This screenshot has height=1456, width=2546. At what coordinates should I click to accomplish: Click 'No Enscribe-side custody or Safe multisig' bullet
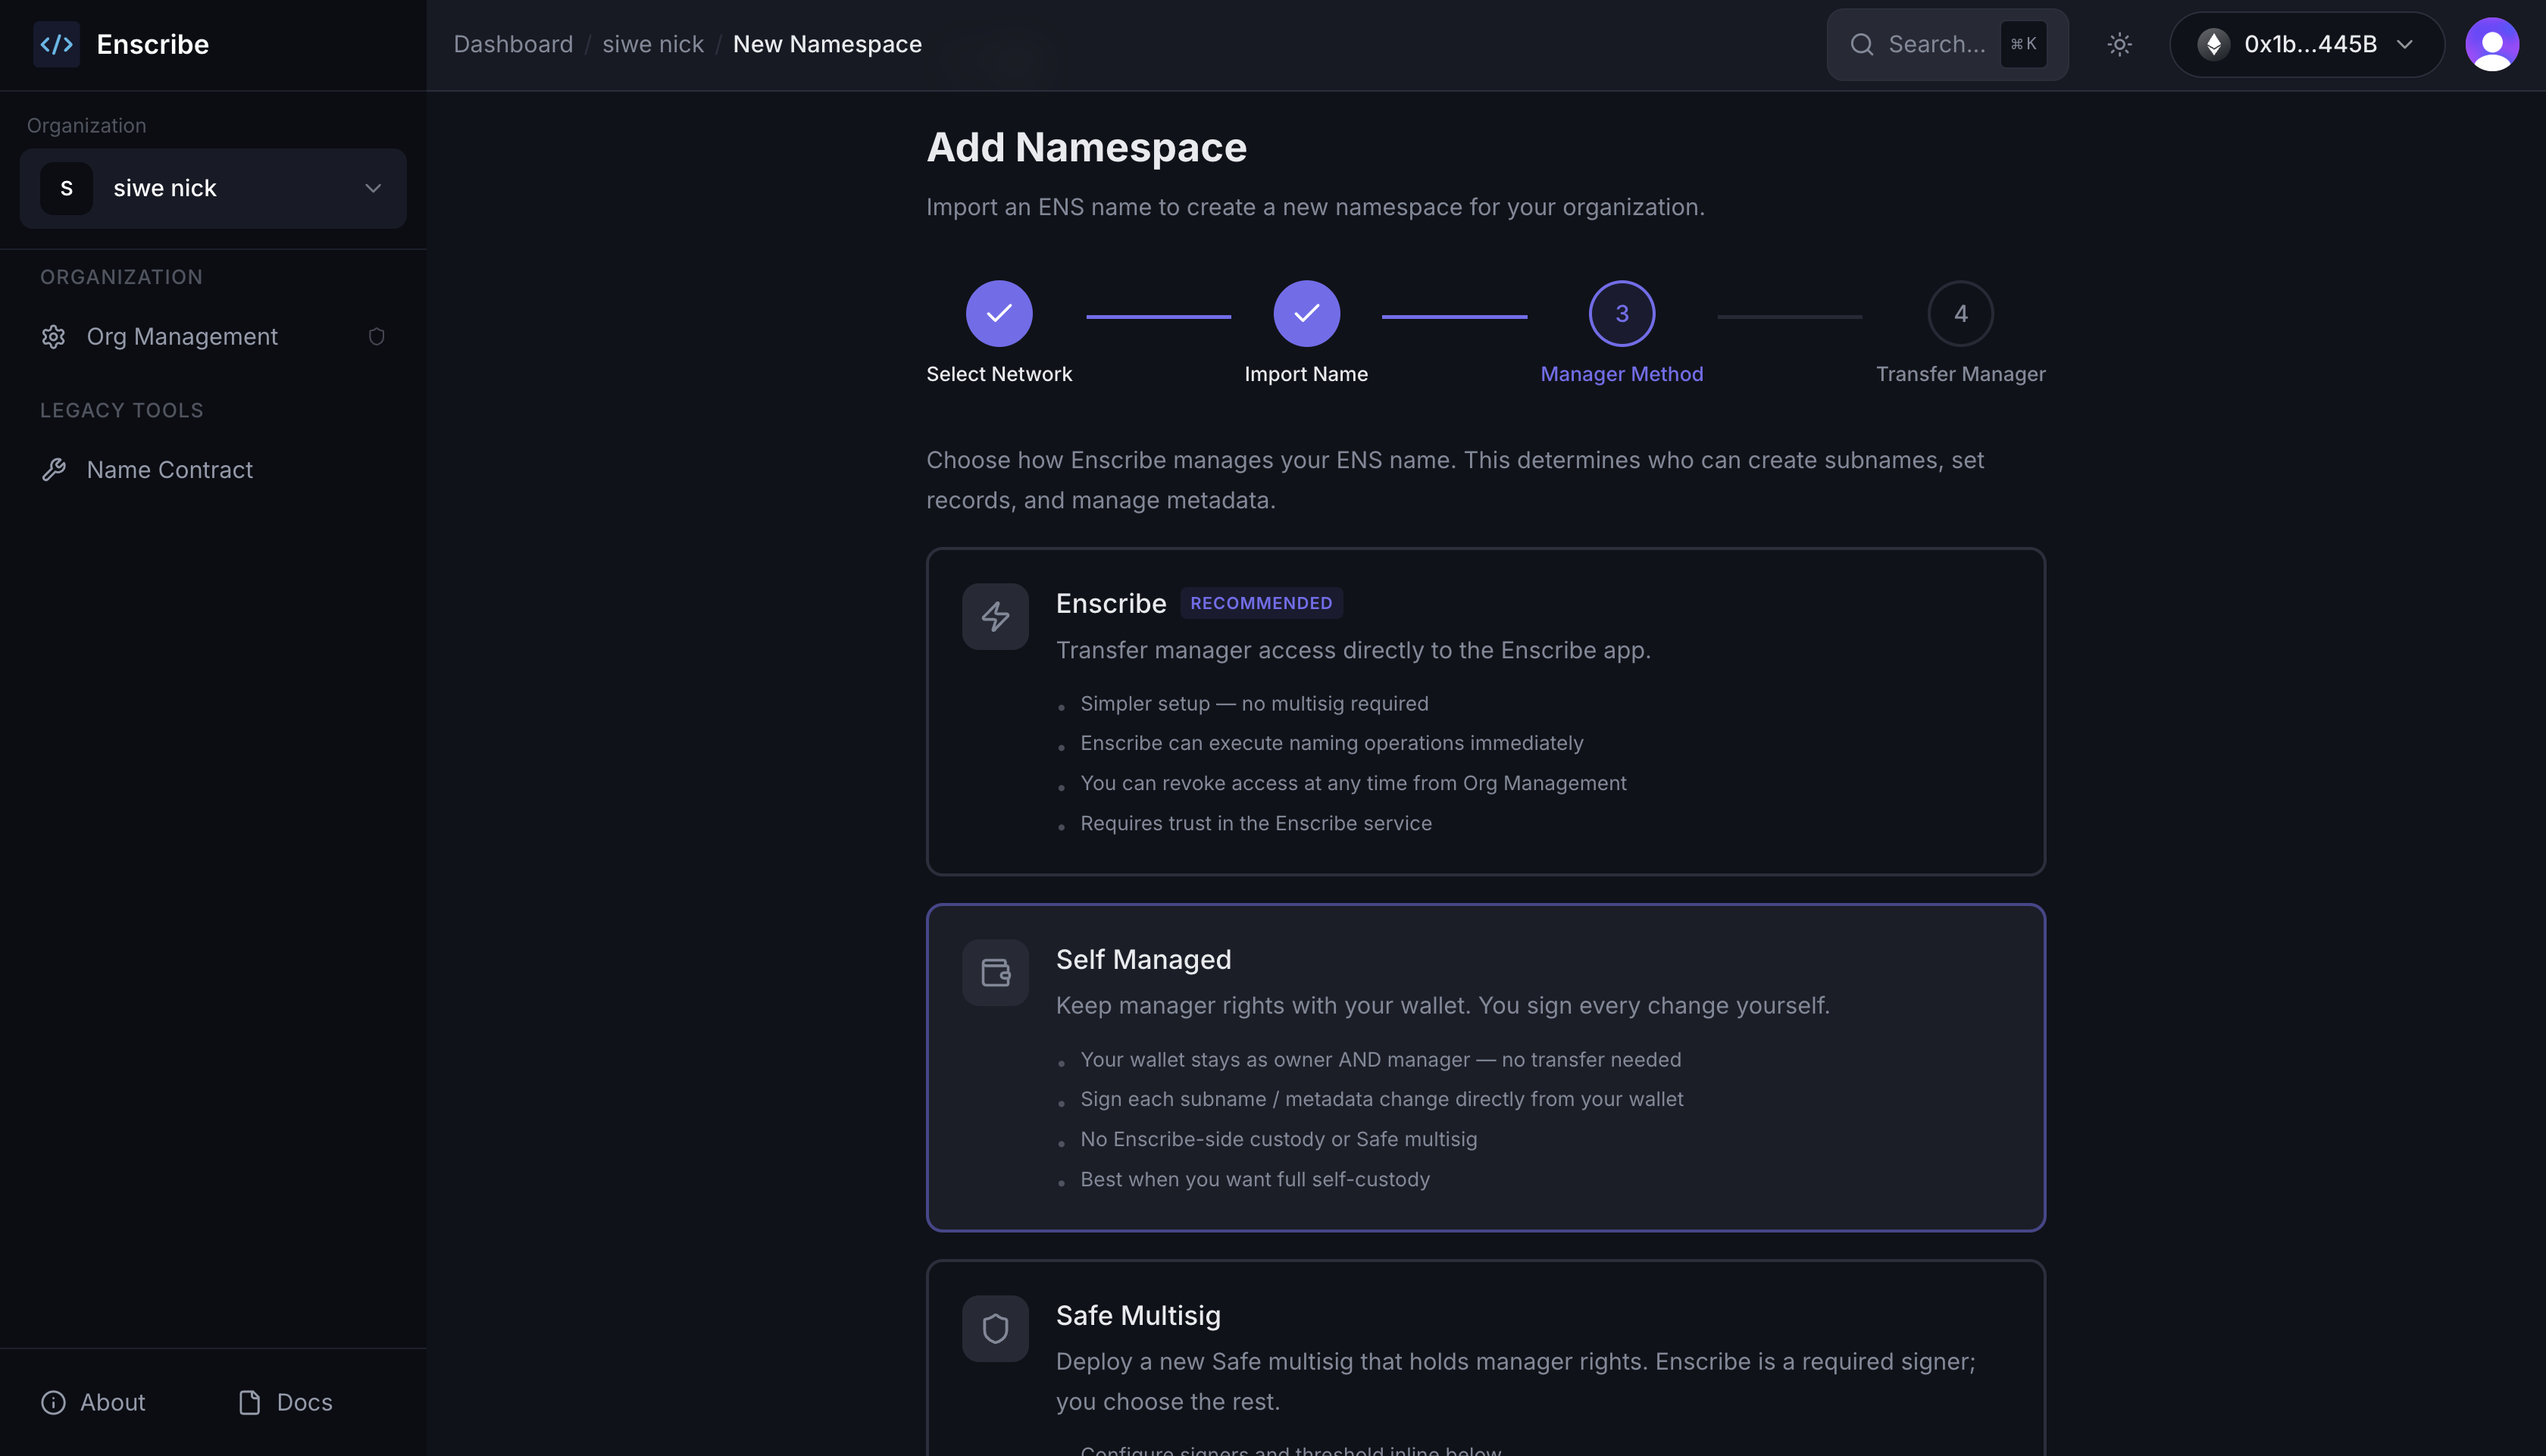[x=1278, y=1139]
